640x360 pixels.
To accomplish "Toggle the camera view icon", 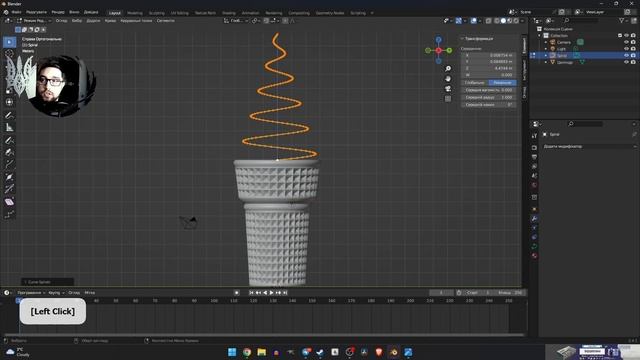I will coord(448,89).
